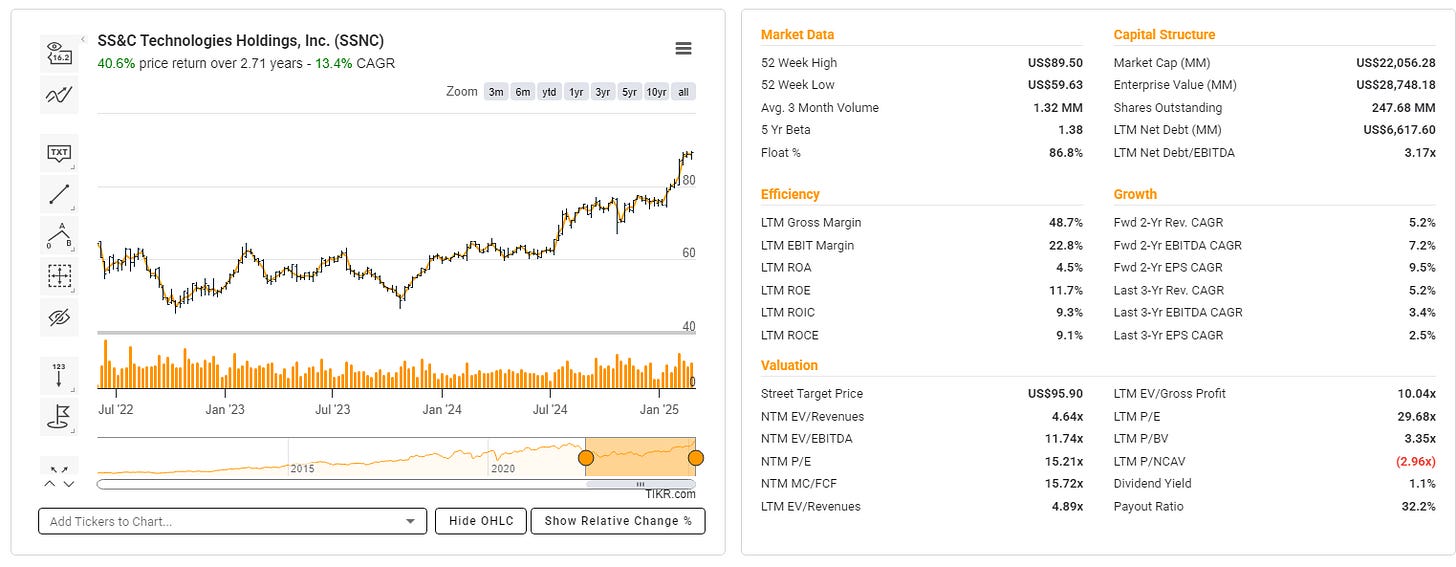1456x567 pixels.
Task: Click LTM Net Debt value US$6,617.60
Action: (x=1400, y=130)
